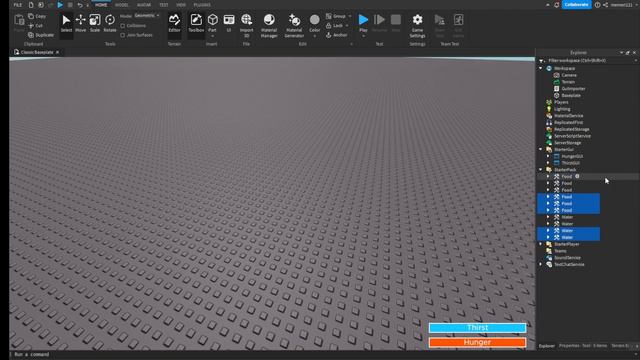This screenshot has width=640, height=360.
Task: Activate the Select tool
Action: click(66, 23)
